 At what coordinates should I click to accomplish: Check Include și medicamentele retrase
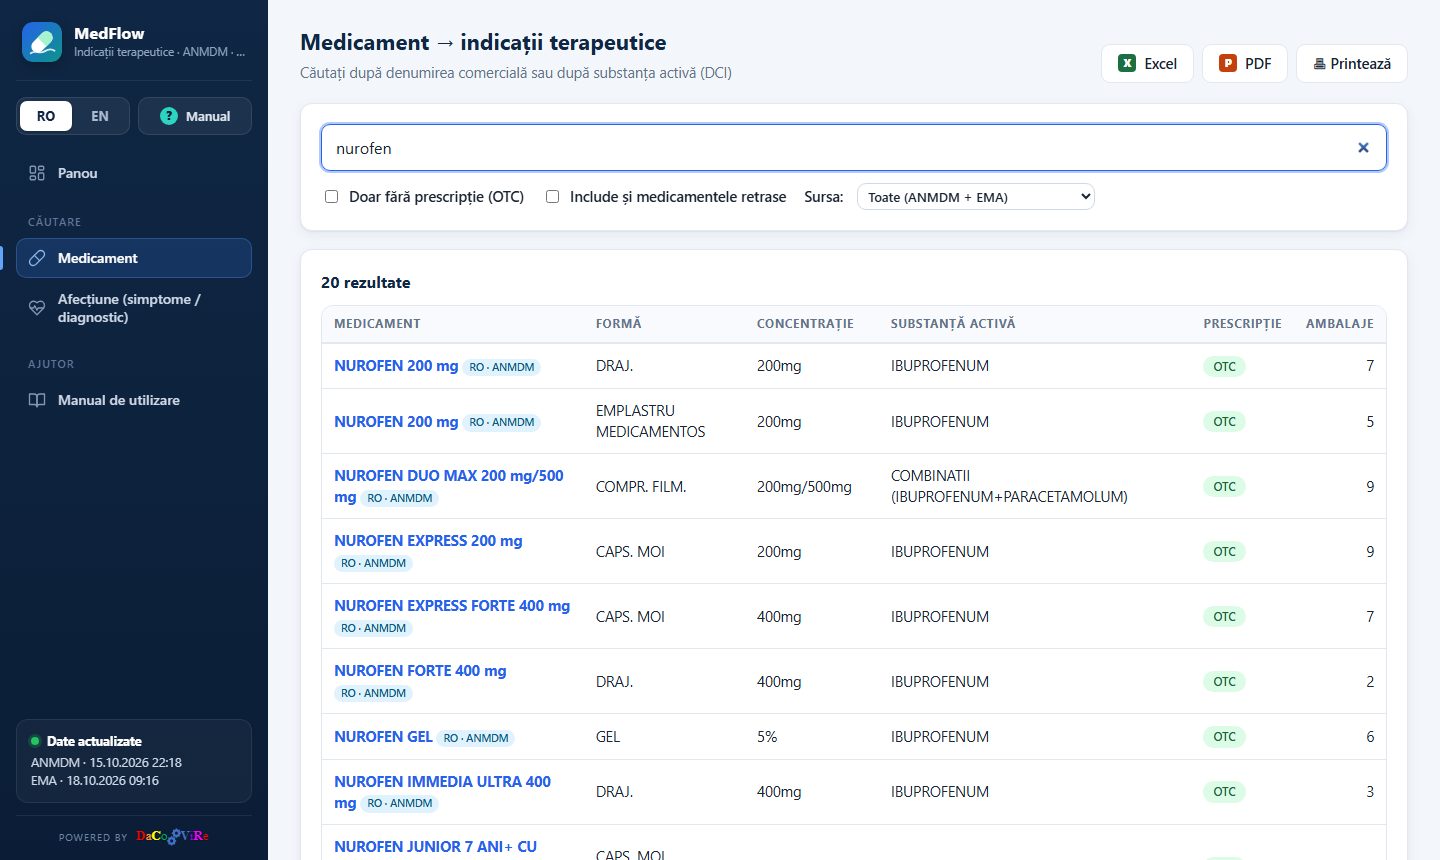[552, 197]
